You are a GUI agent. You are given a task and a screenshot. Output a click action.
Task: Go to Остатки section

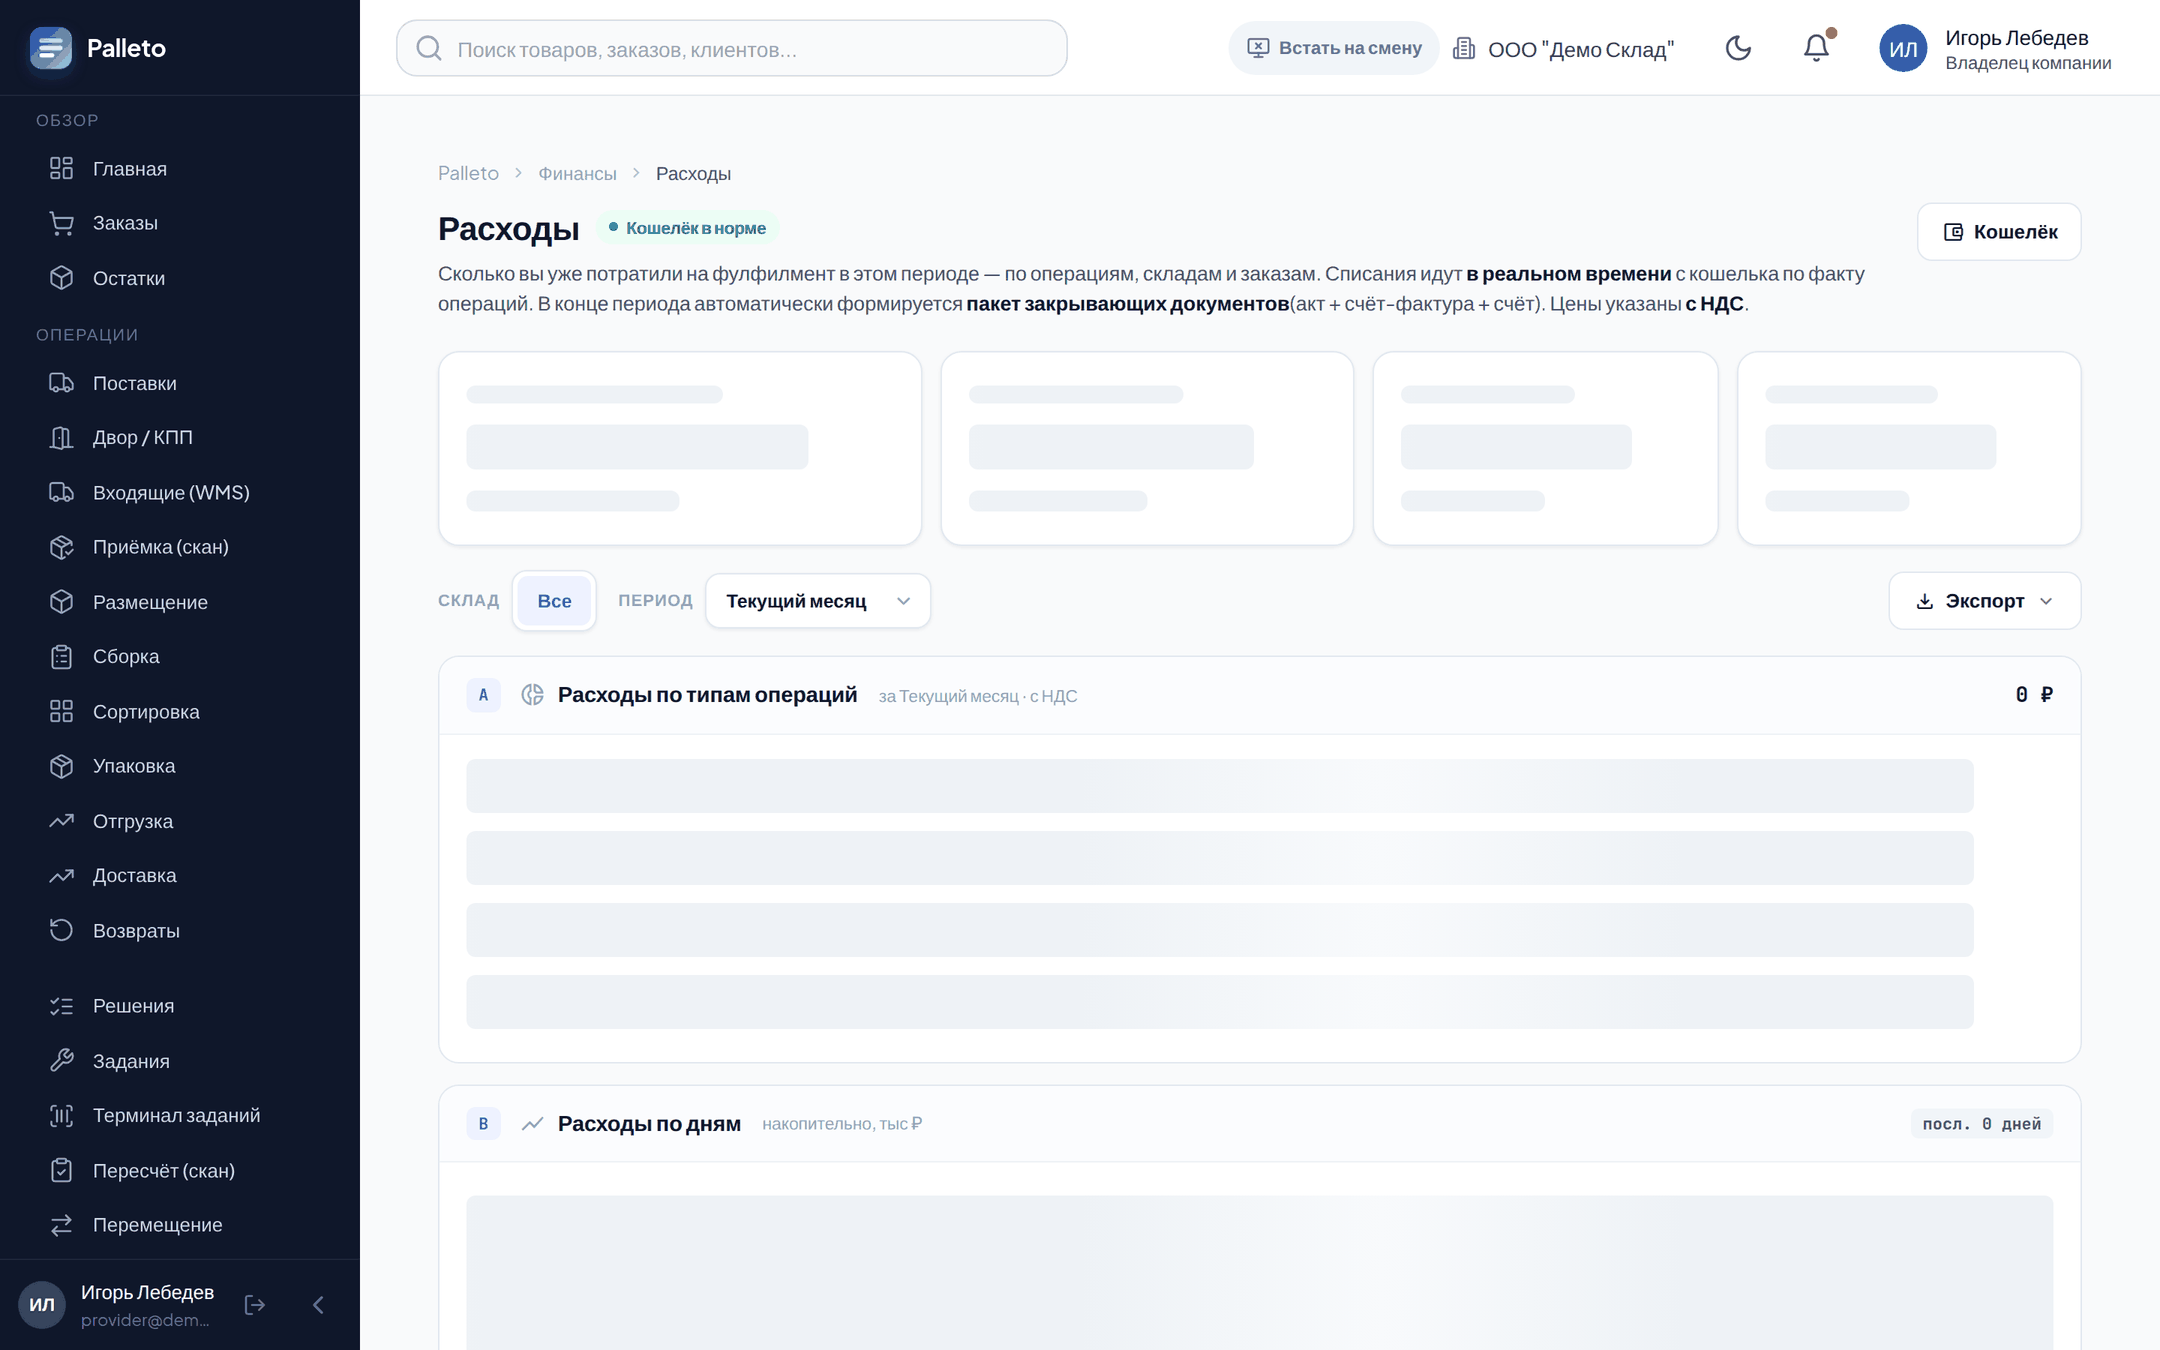point(180,278)
